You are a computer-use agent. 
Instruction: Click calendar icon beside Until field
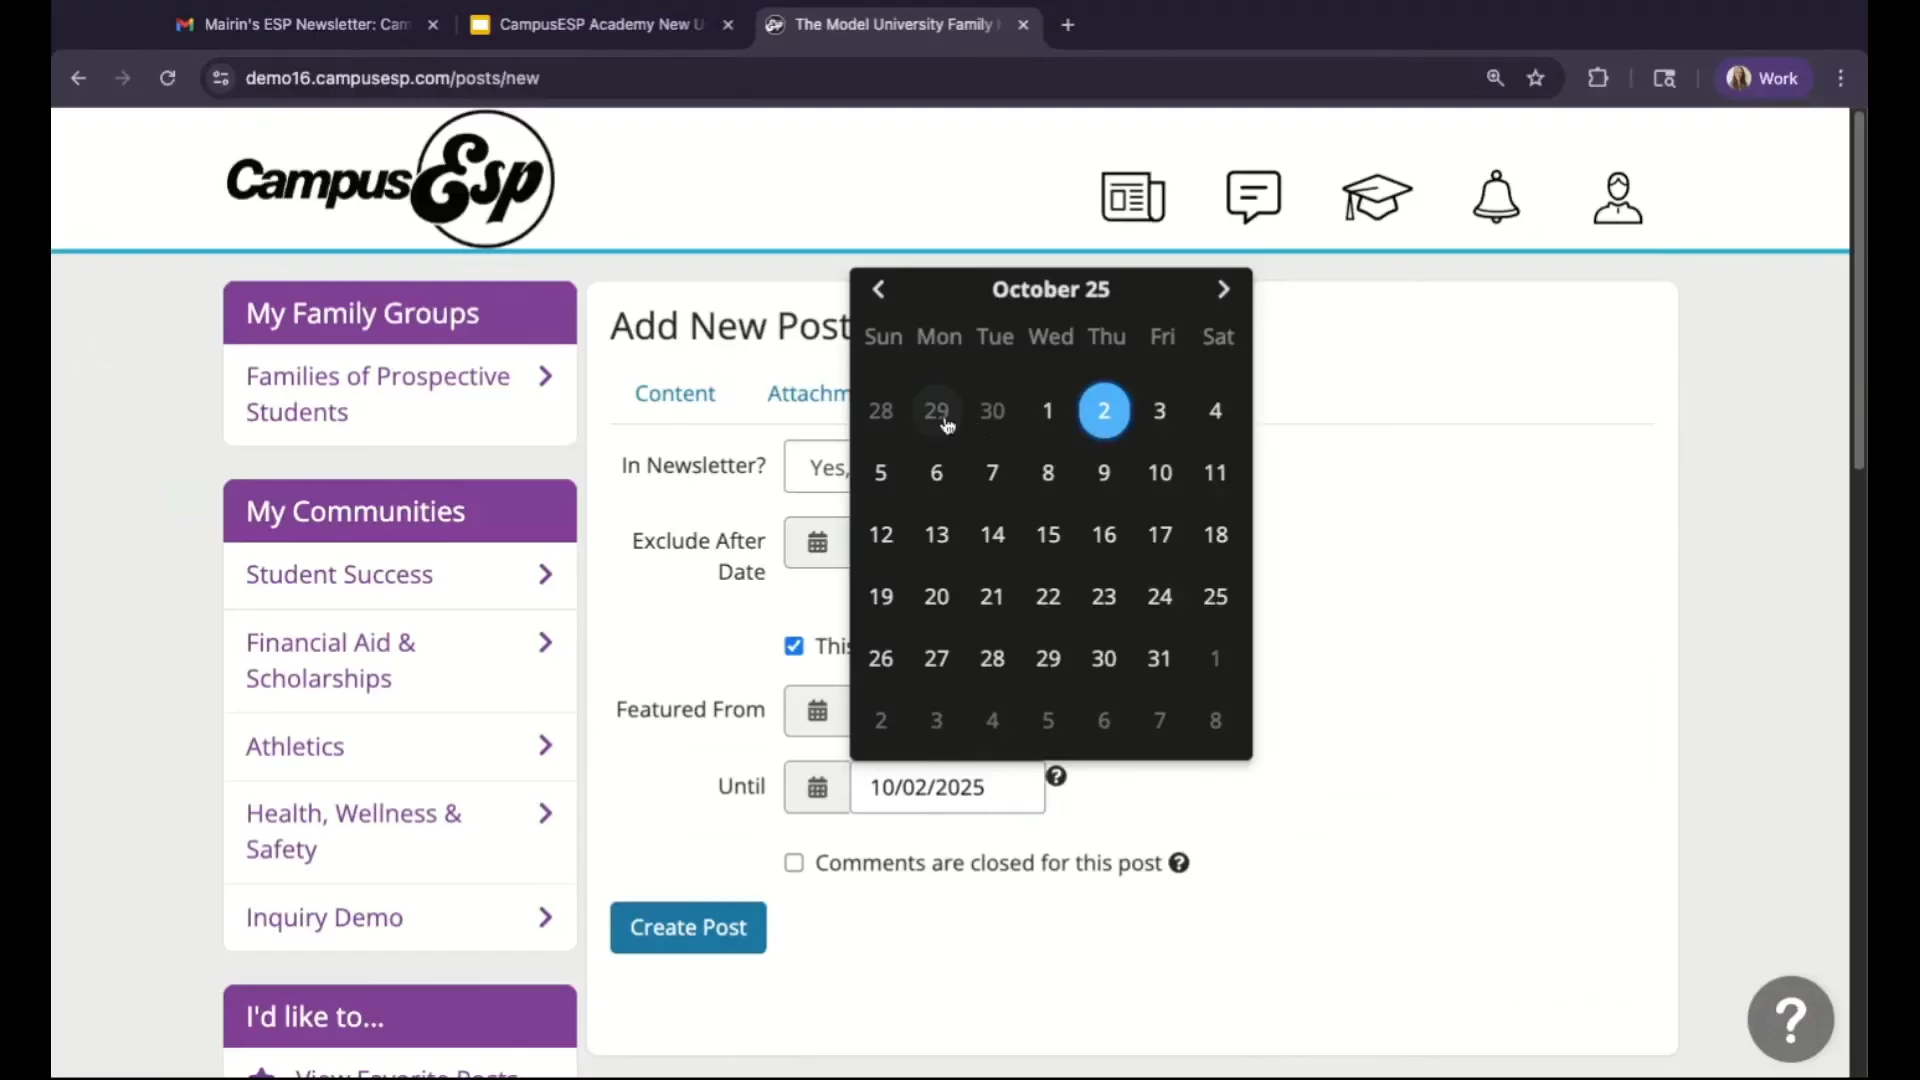click(817, 788)
